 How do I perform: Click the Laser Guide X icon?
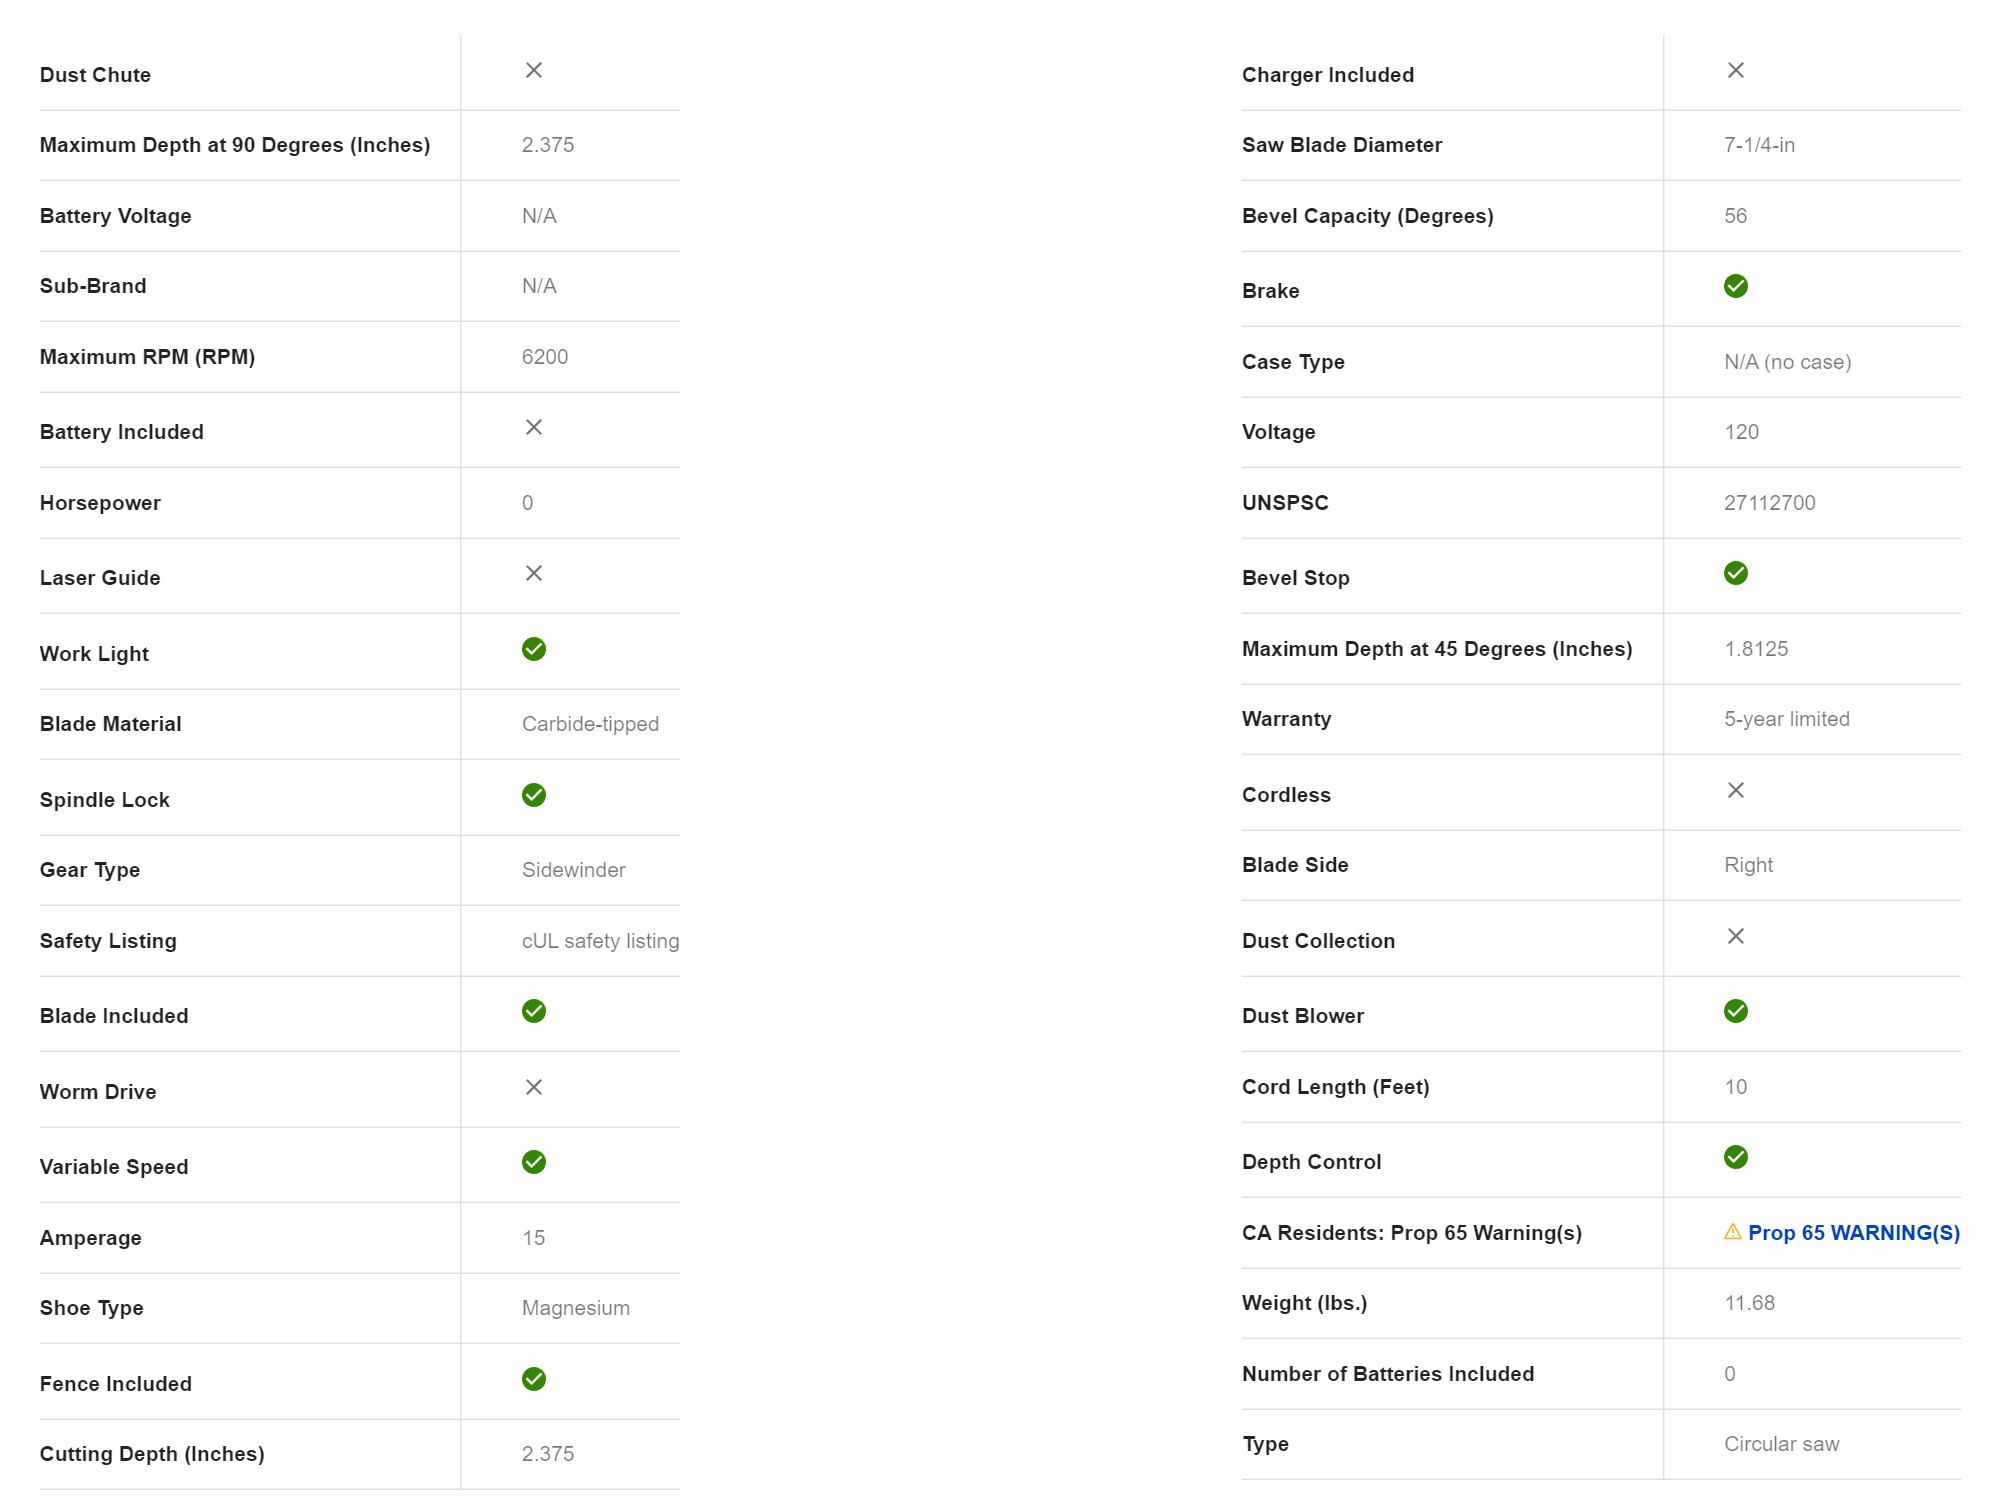point(534,573)
